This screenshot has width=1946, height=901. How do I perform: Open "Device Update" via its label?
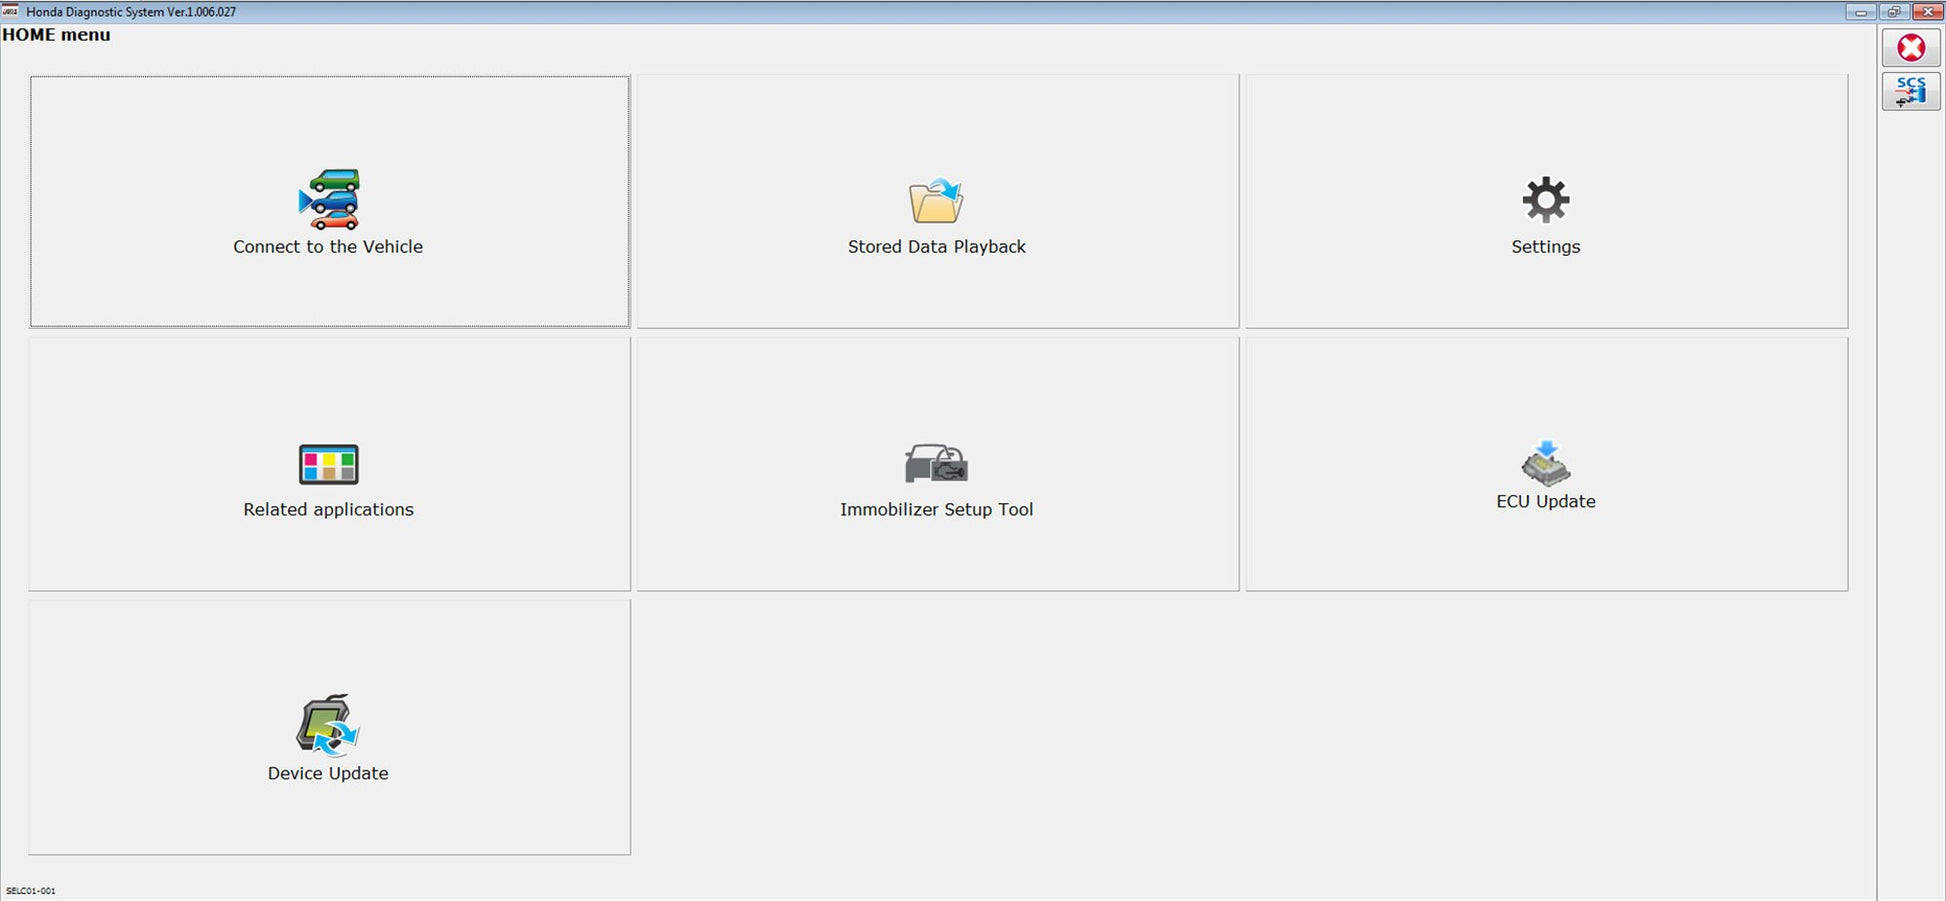point(328,774)
